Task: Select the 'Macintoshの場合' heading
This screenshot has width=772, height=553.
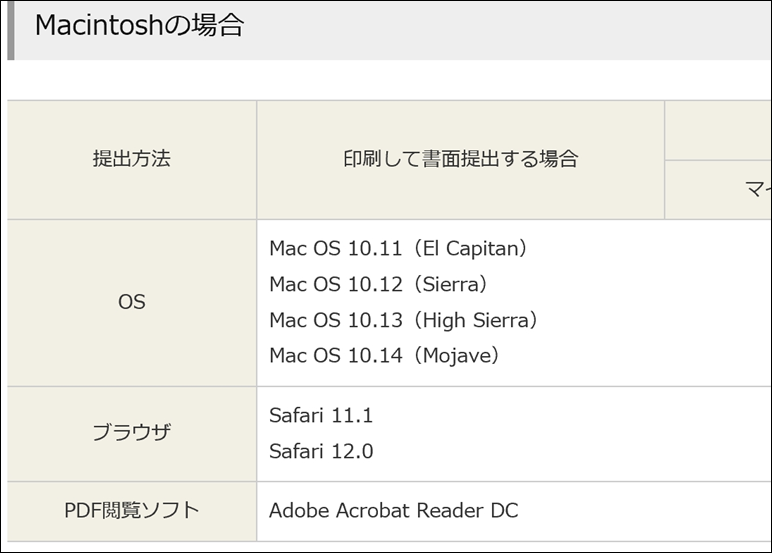Action: click(x=139, y=25)
